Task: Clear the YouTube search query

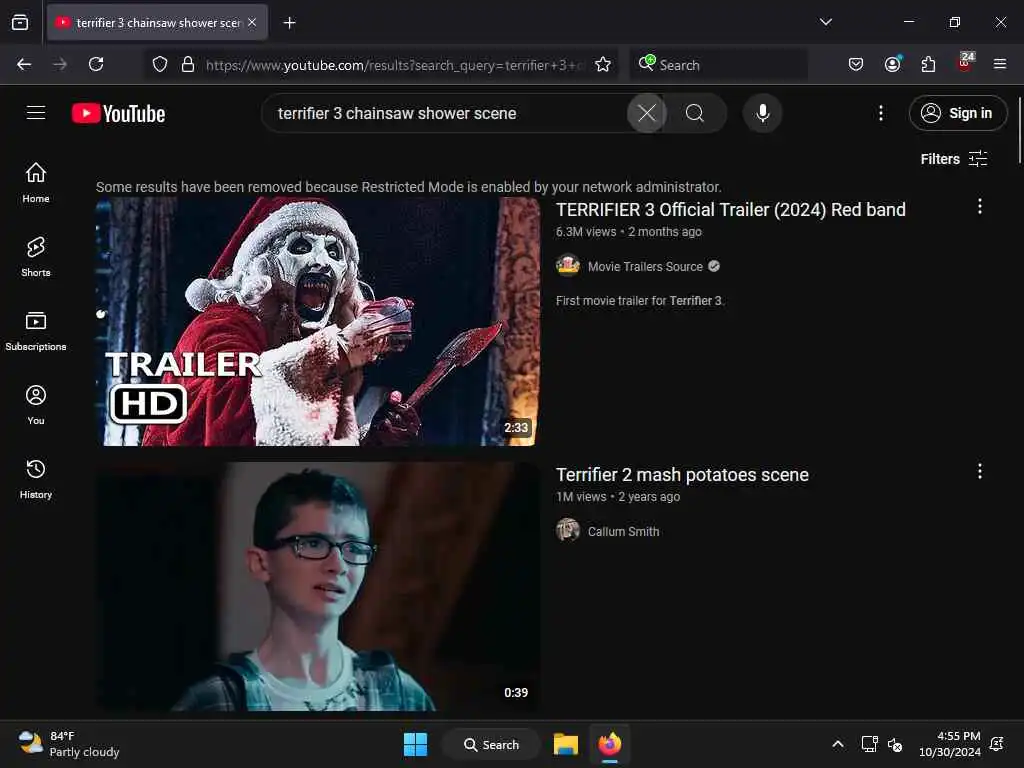Action: click(647, 113)
